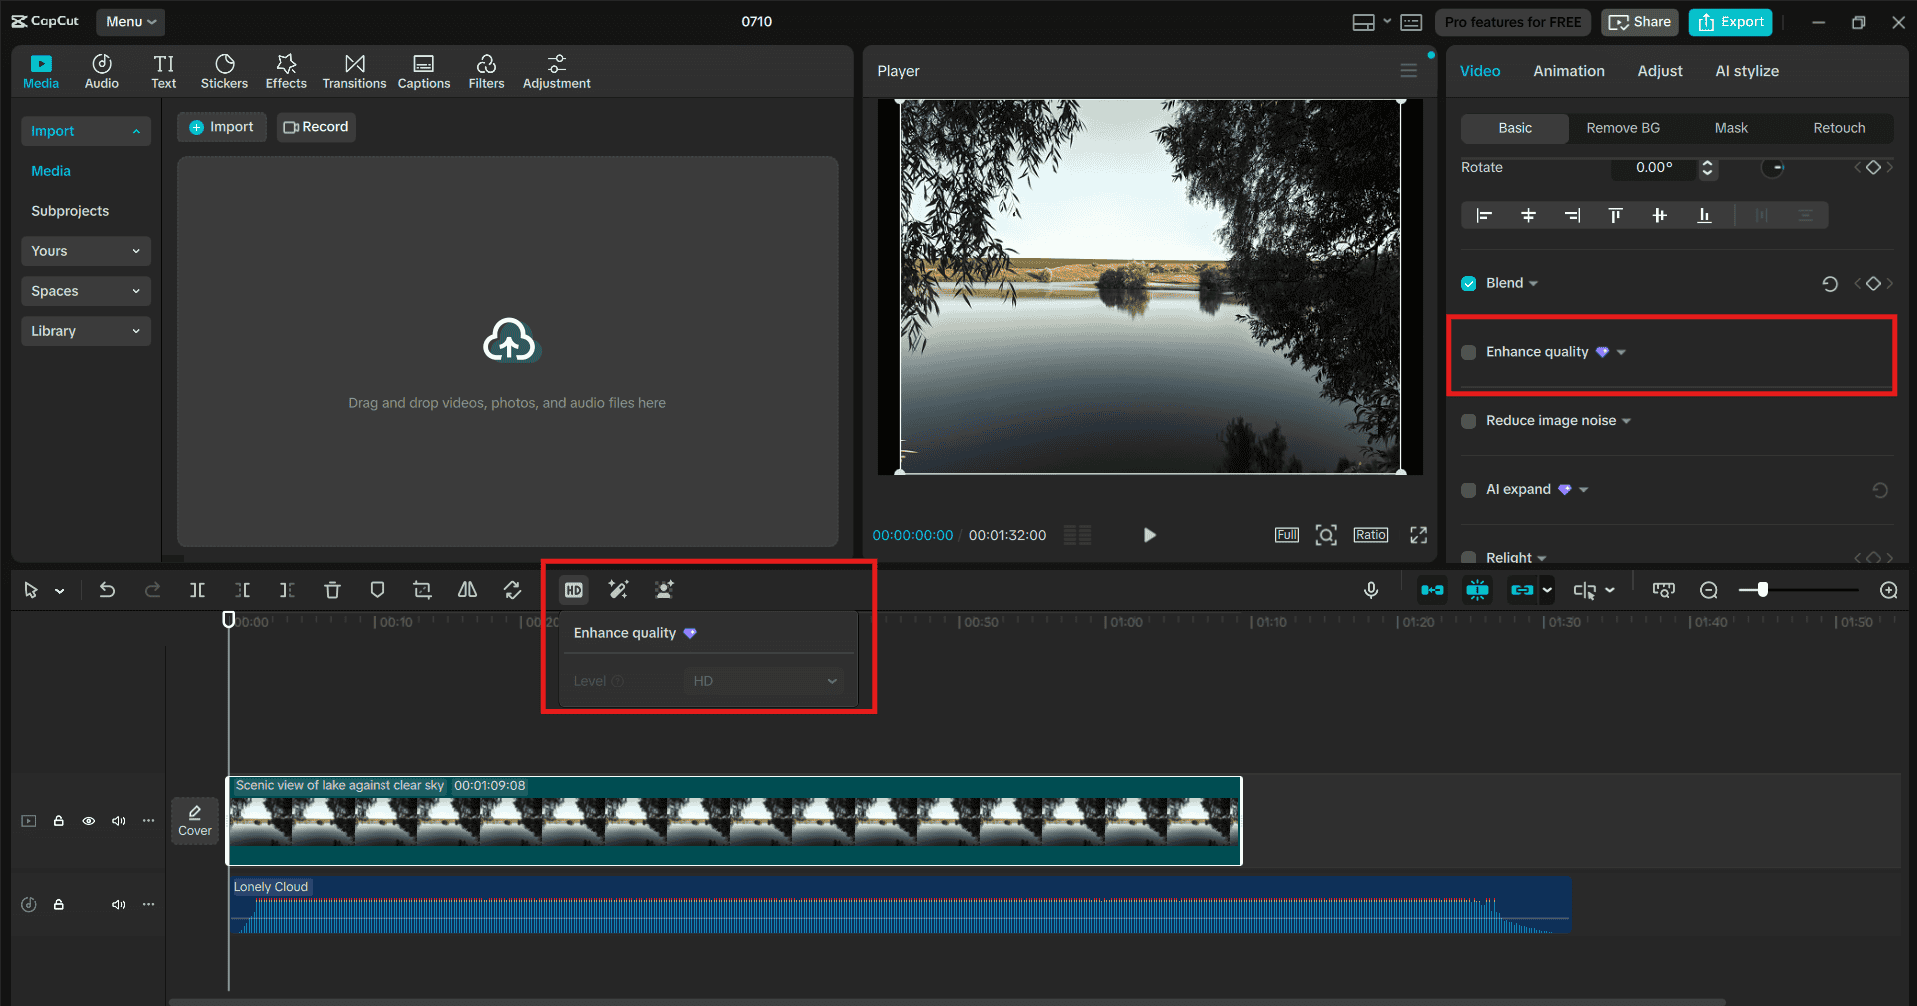Adjust the timeline zoom slider
This screenshot has width=1917, height=1006.
pos(1762,590)
